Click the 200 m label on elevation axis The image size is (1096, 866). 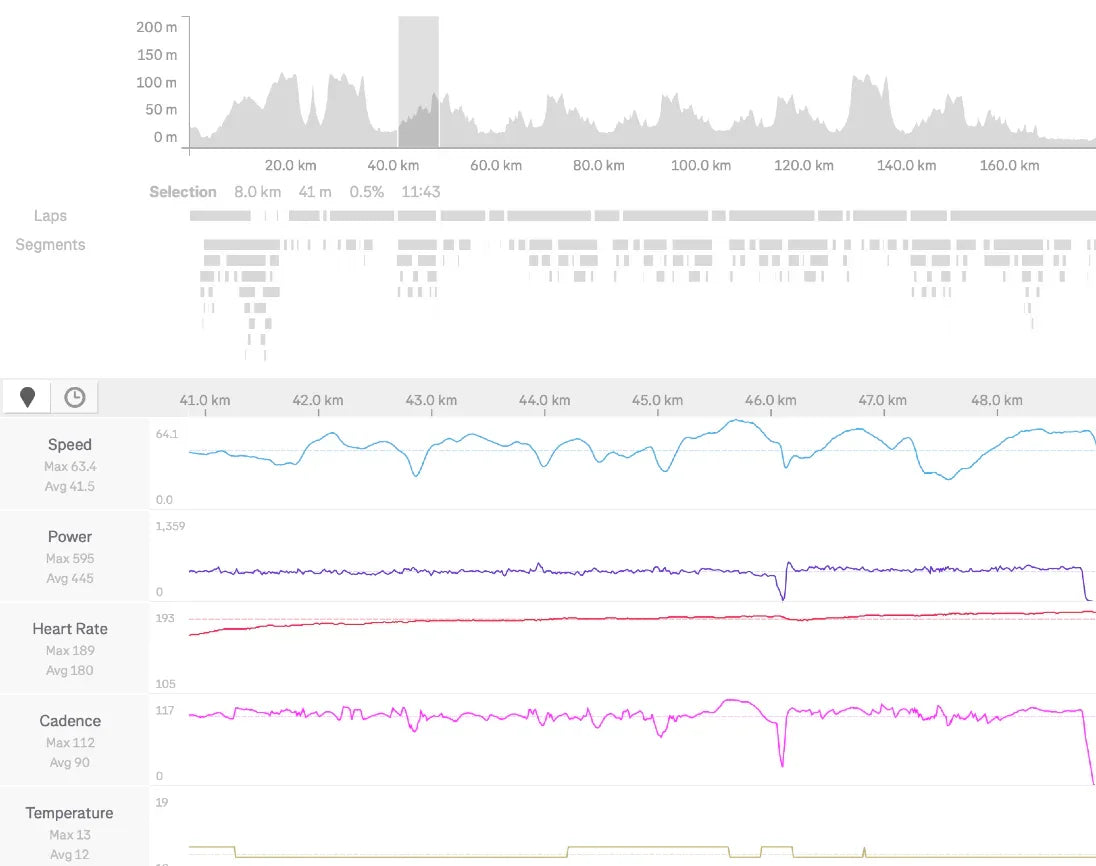tap(157, 27)
